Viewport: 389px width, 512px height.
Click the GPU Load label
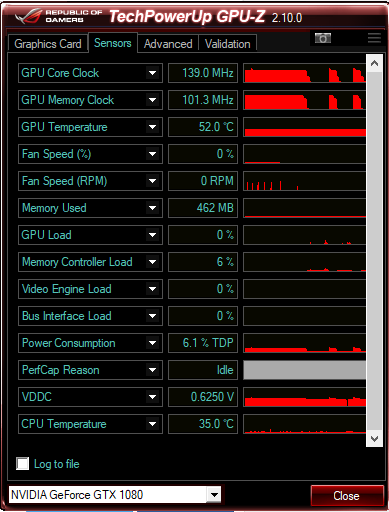46,235
